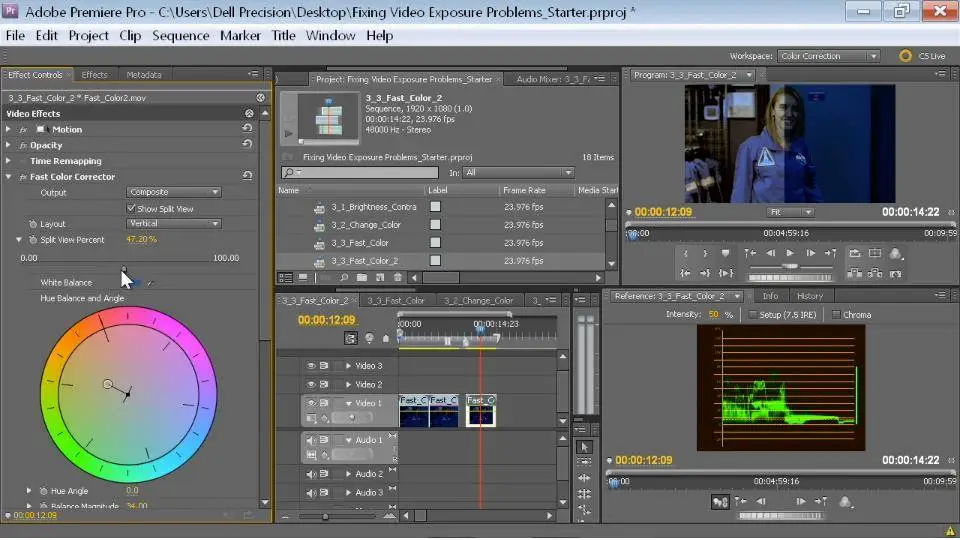Open Output settings icon in Program monitor

coord(894,253)
